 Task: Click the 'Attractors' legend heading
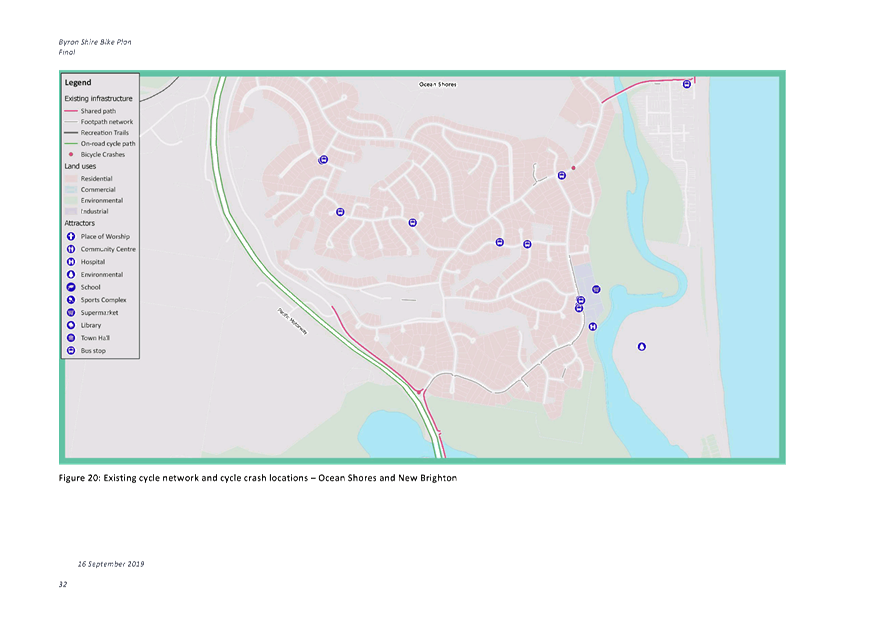coord(79,223)
